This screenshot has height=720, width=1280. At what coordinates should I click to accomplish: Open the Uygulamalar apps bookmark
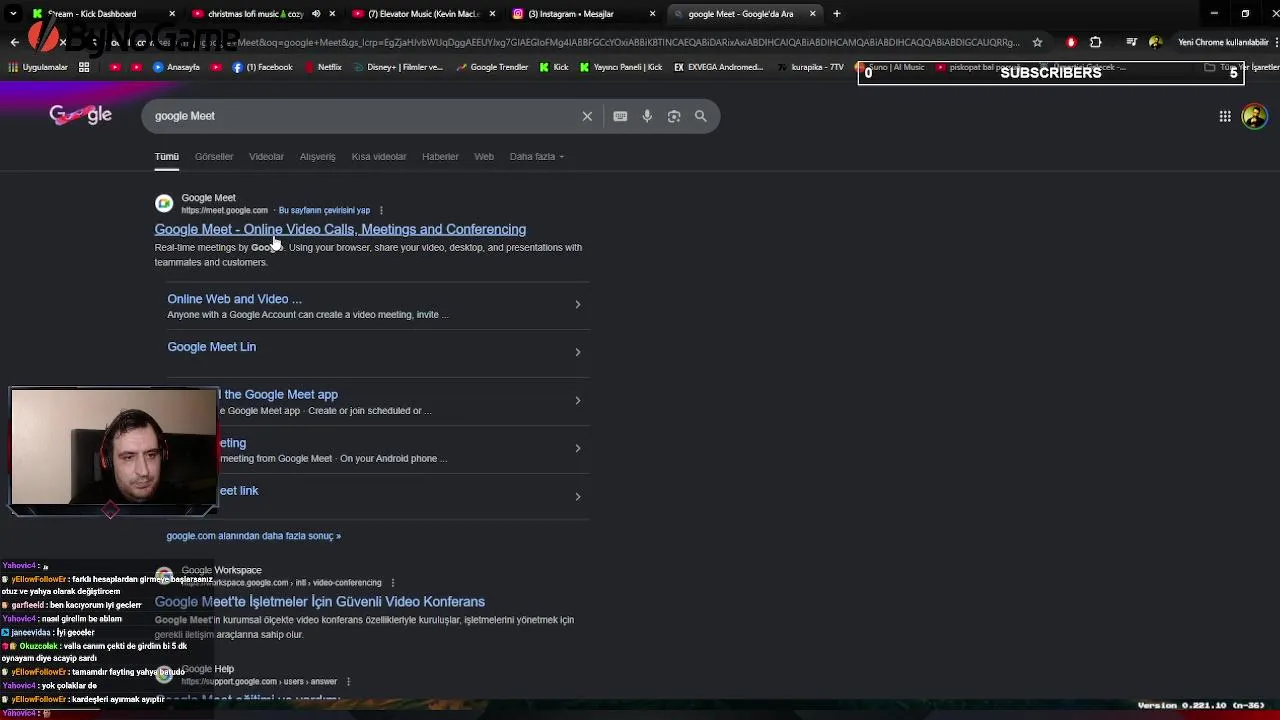38,67
